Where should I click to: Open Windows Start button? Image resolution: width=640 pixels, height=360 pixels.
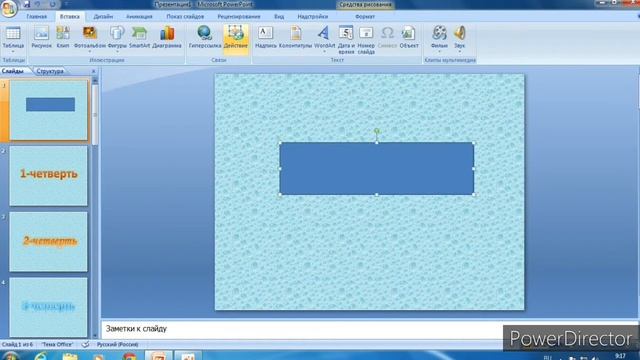point(11,356)
